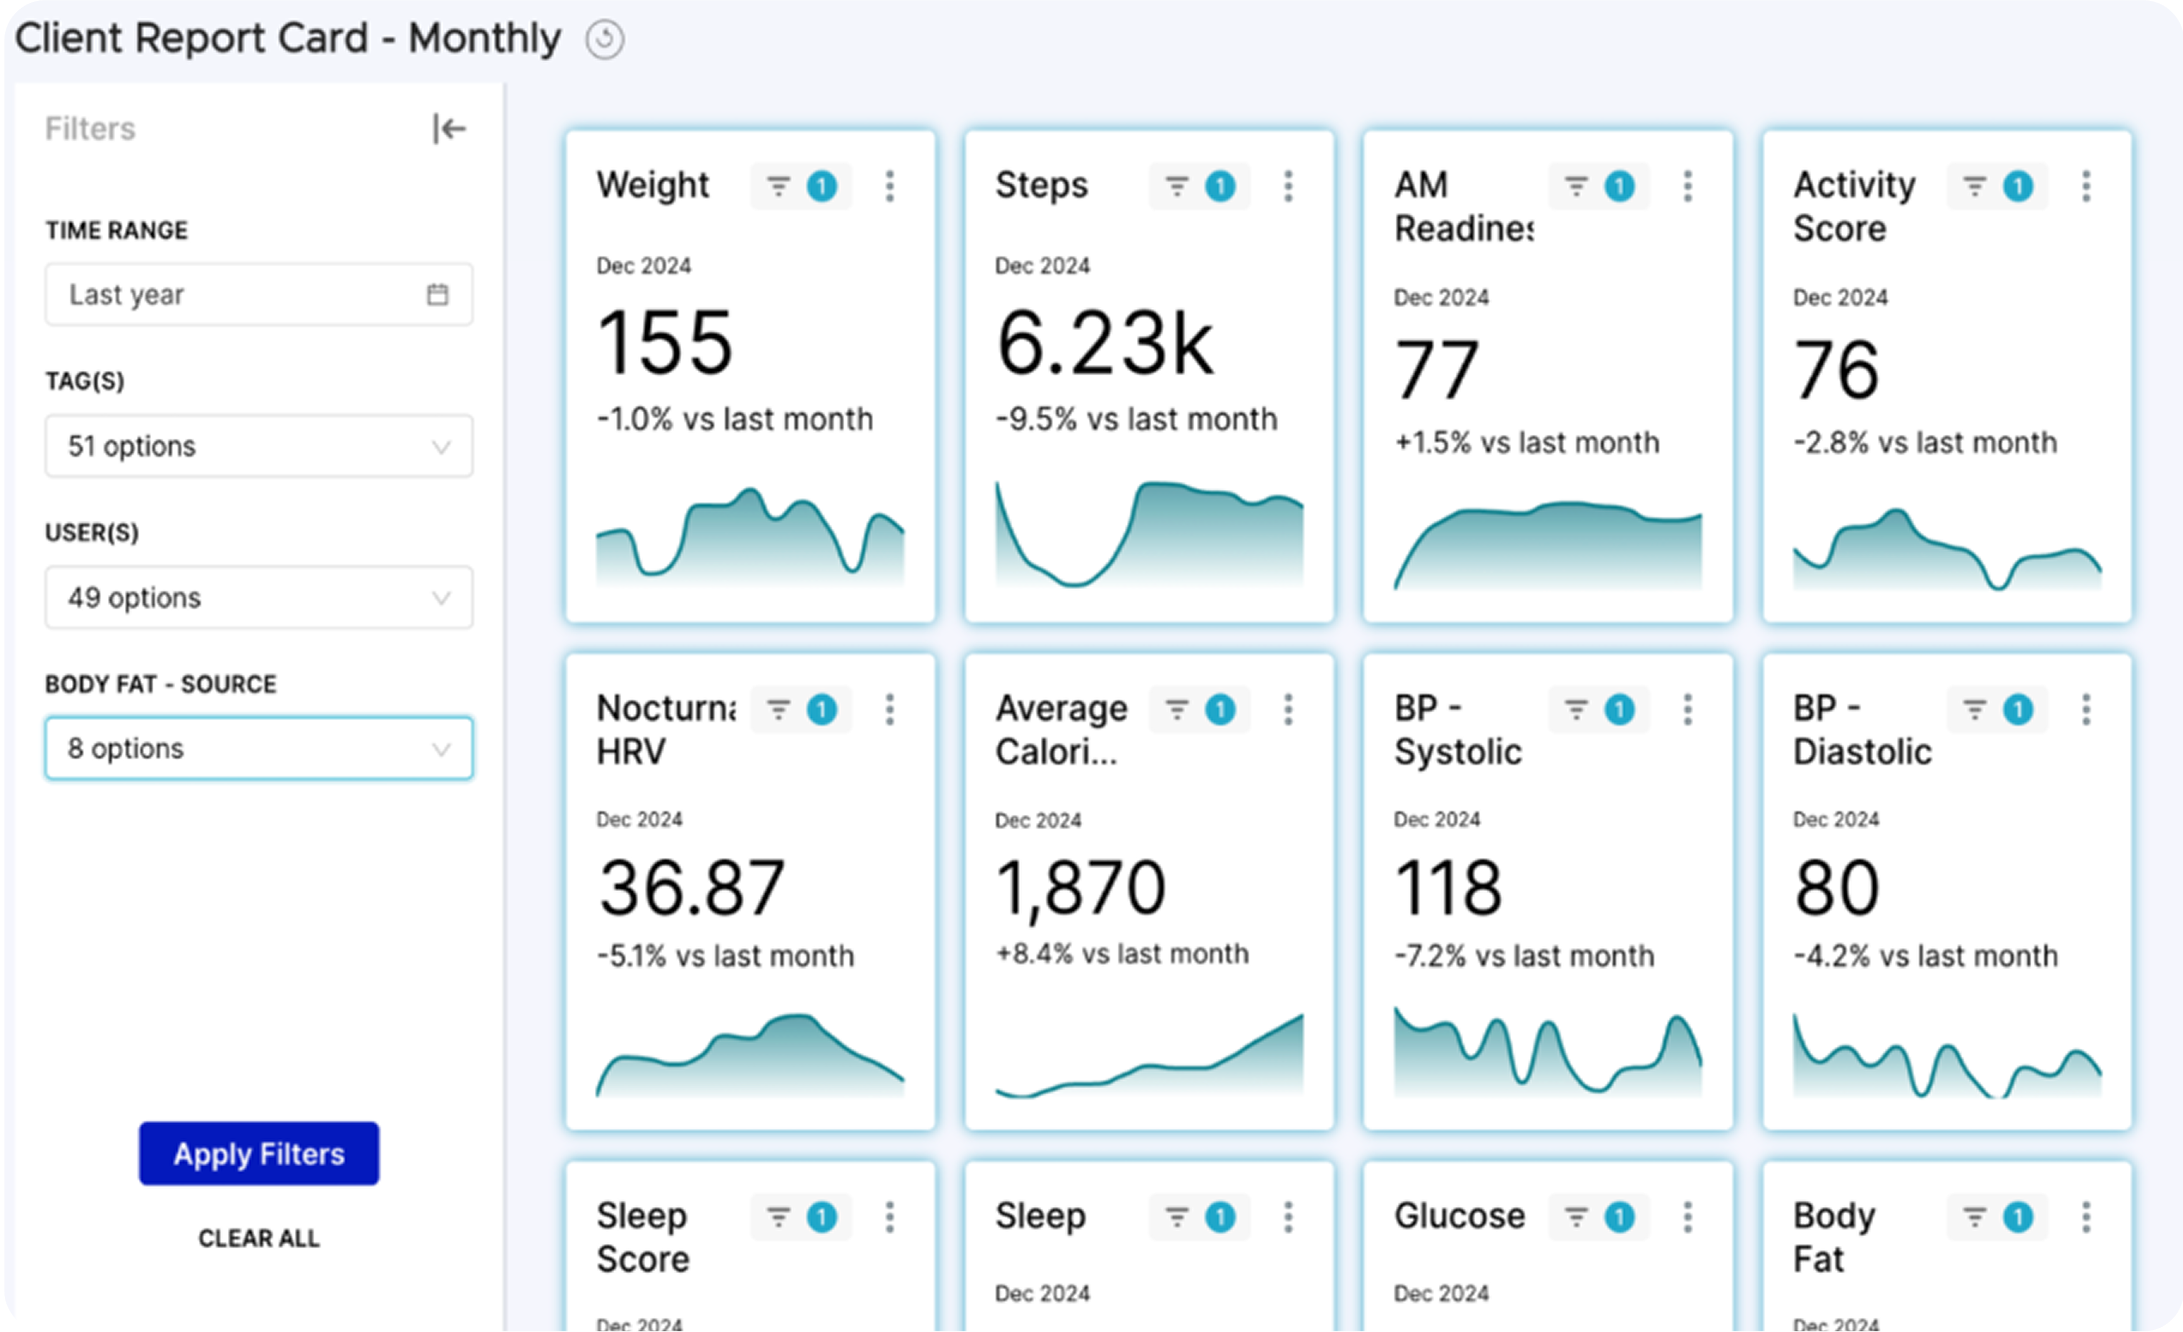This screenshot has height=1332, width=2183.
Task: Click the Nocturnal HRV value 36.87
Action: tap(692, 887)
